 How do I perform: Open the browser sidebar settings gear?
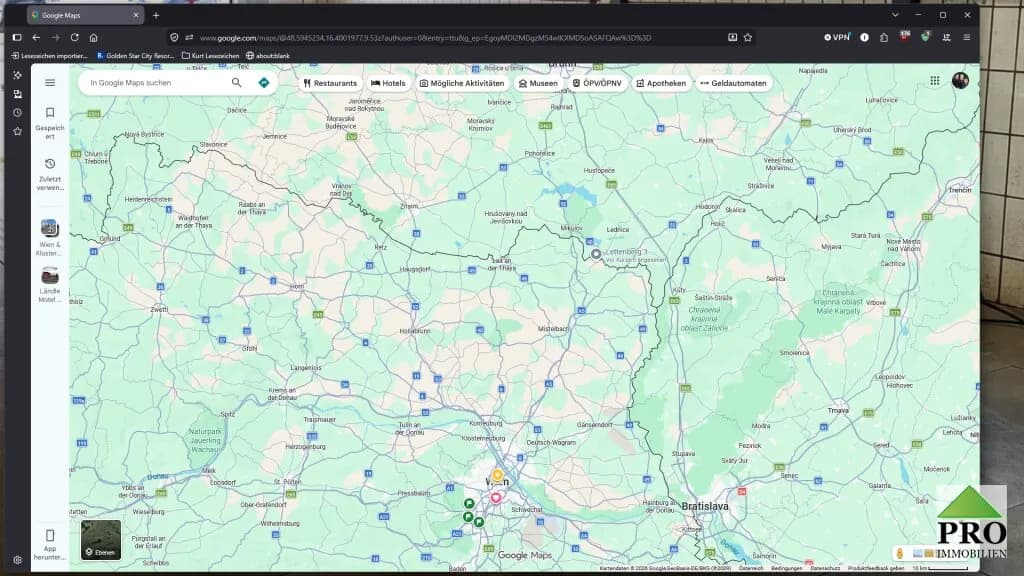(18, 560)
